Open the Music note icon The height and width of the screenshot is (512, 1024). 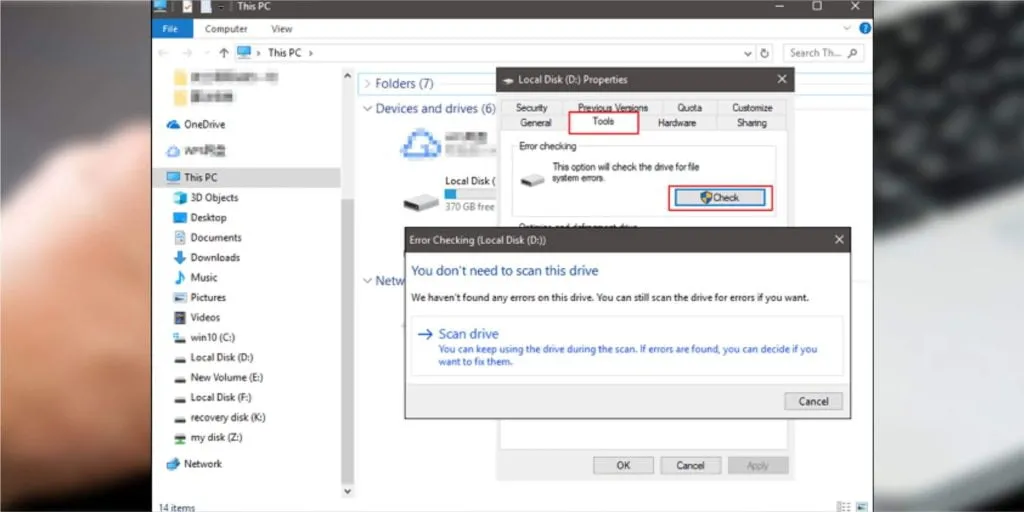[180, 278]
